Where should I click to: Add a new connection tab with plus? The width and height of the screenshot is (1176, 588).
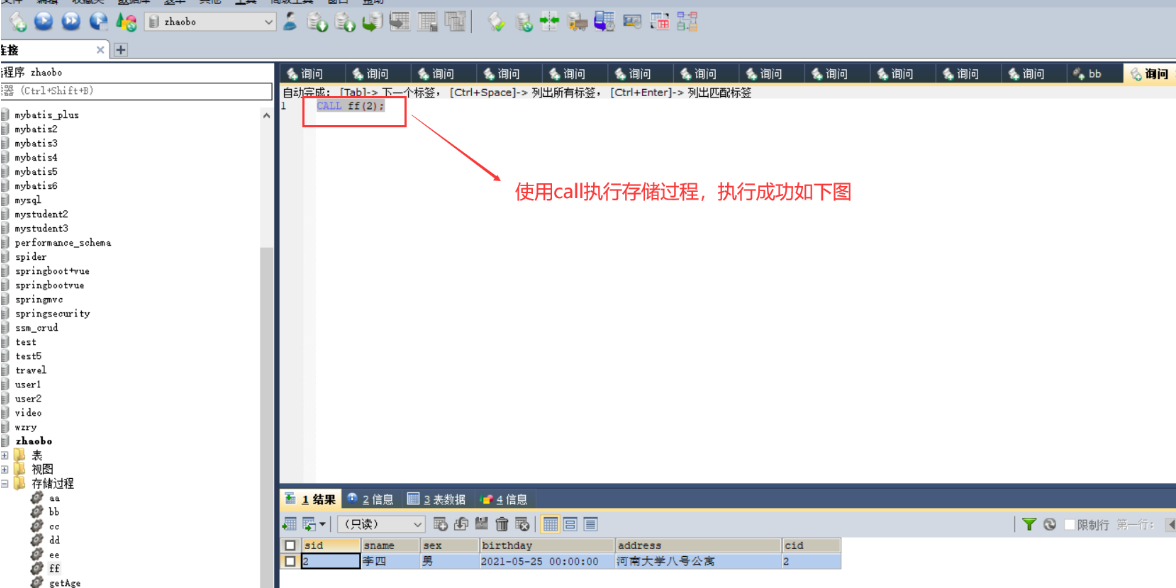[120, 50]
